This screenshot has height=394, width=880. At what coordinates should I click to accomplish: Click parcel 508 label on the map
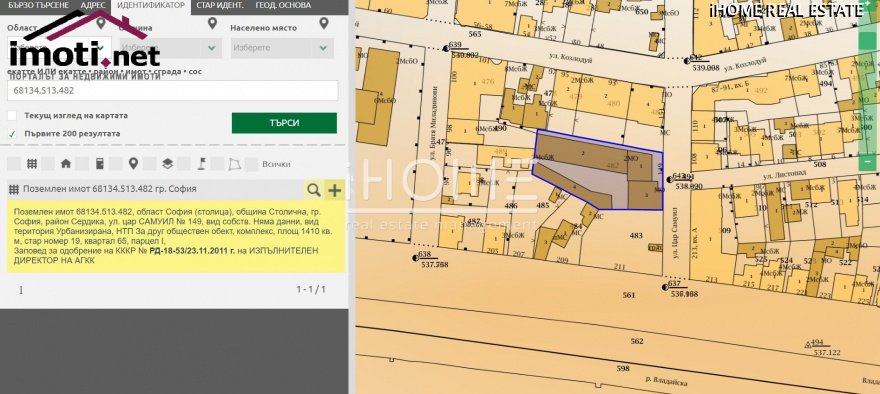[820, 164]
